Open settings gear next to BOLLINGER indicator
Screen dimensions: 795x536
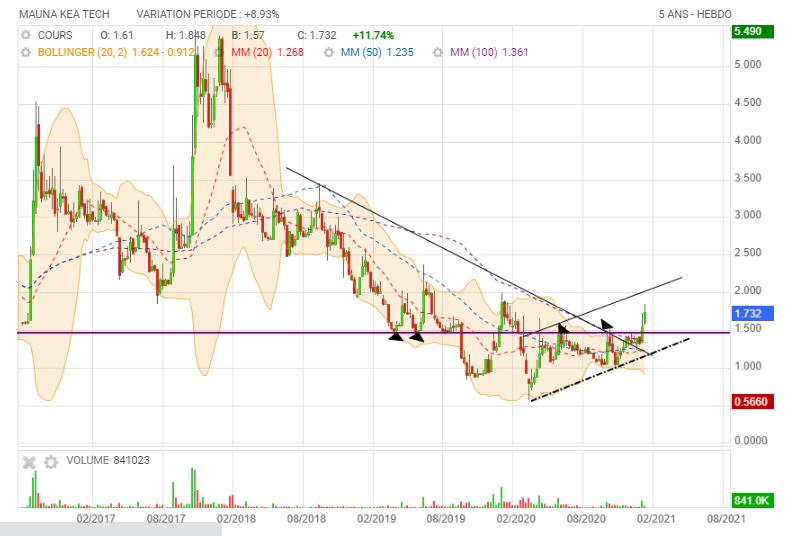coord(26,52)
